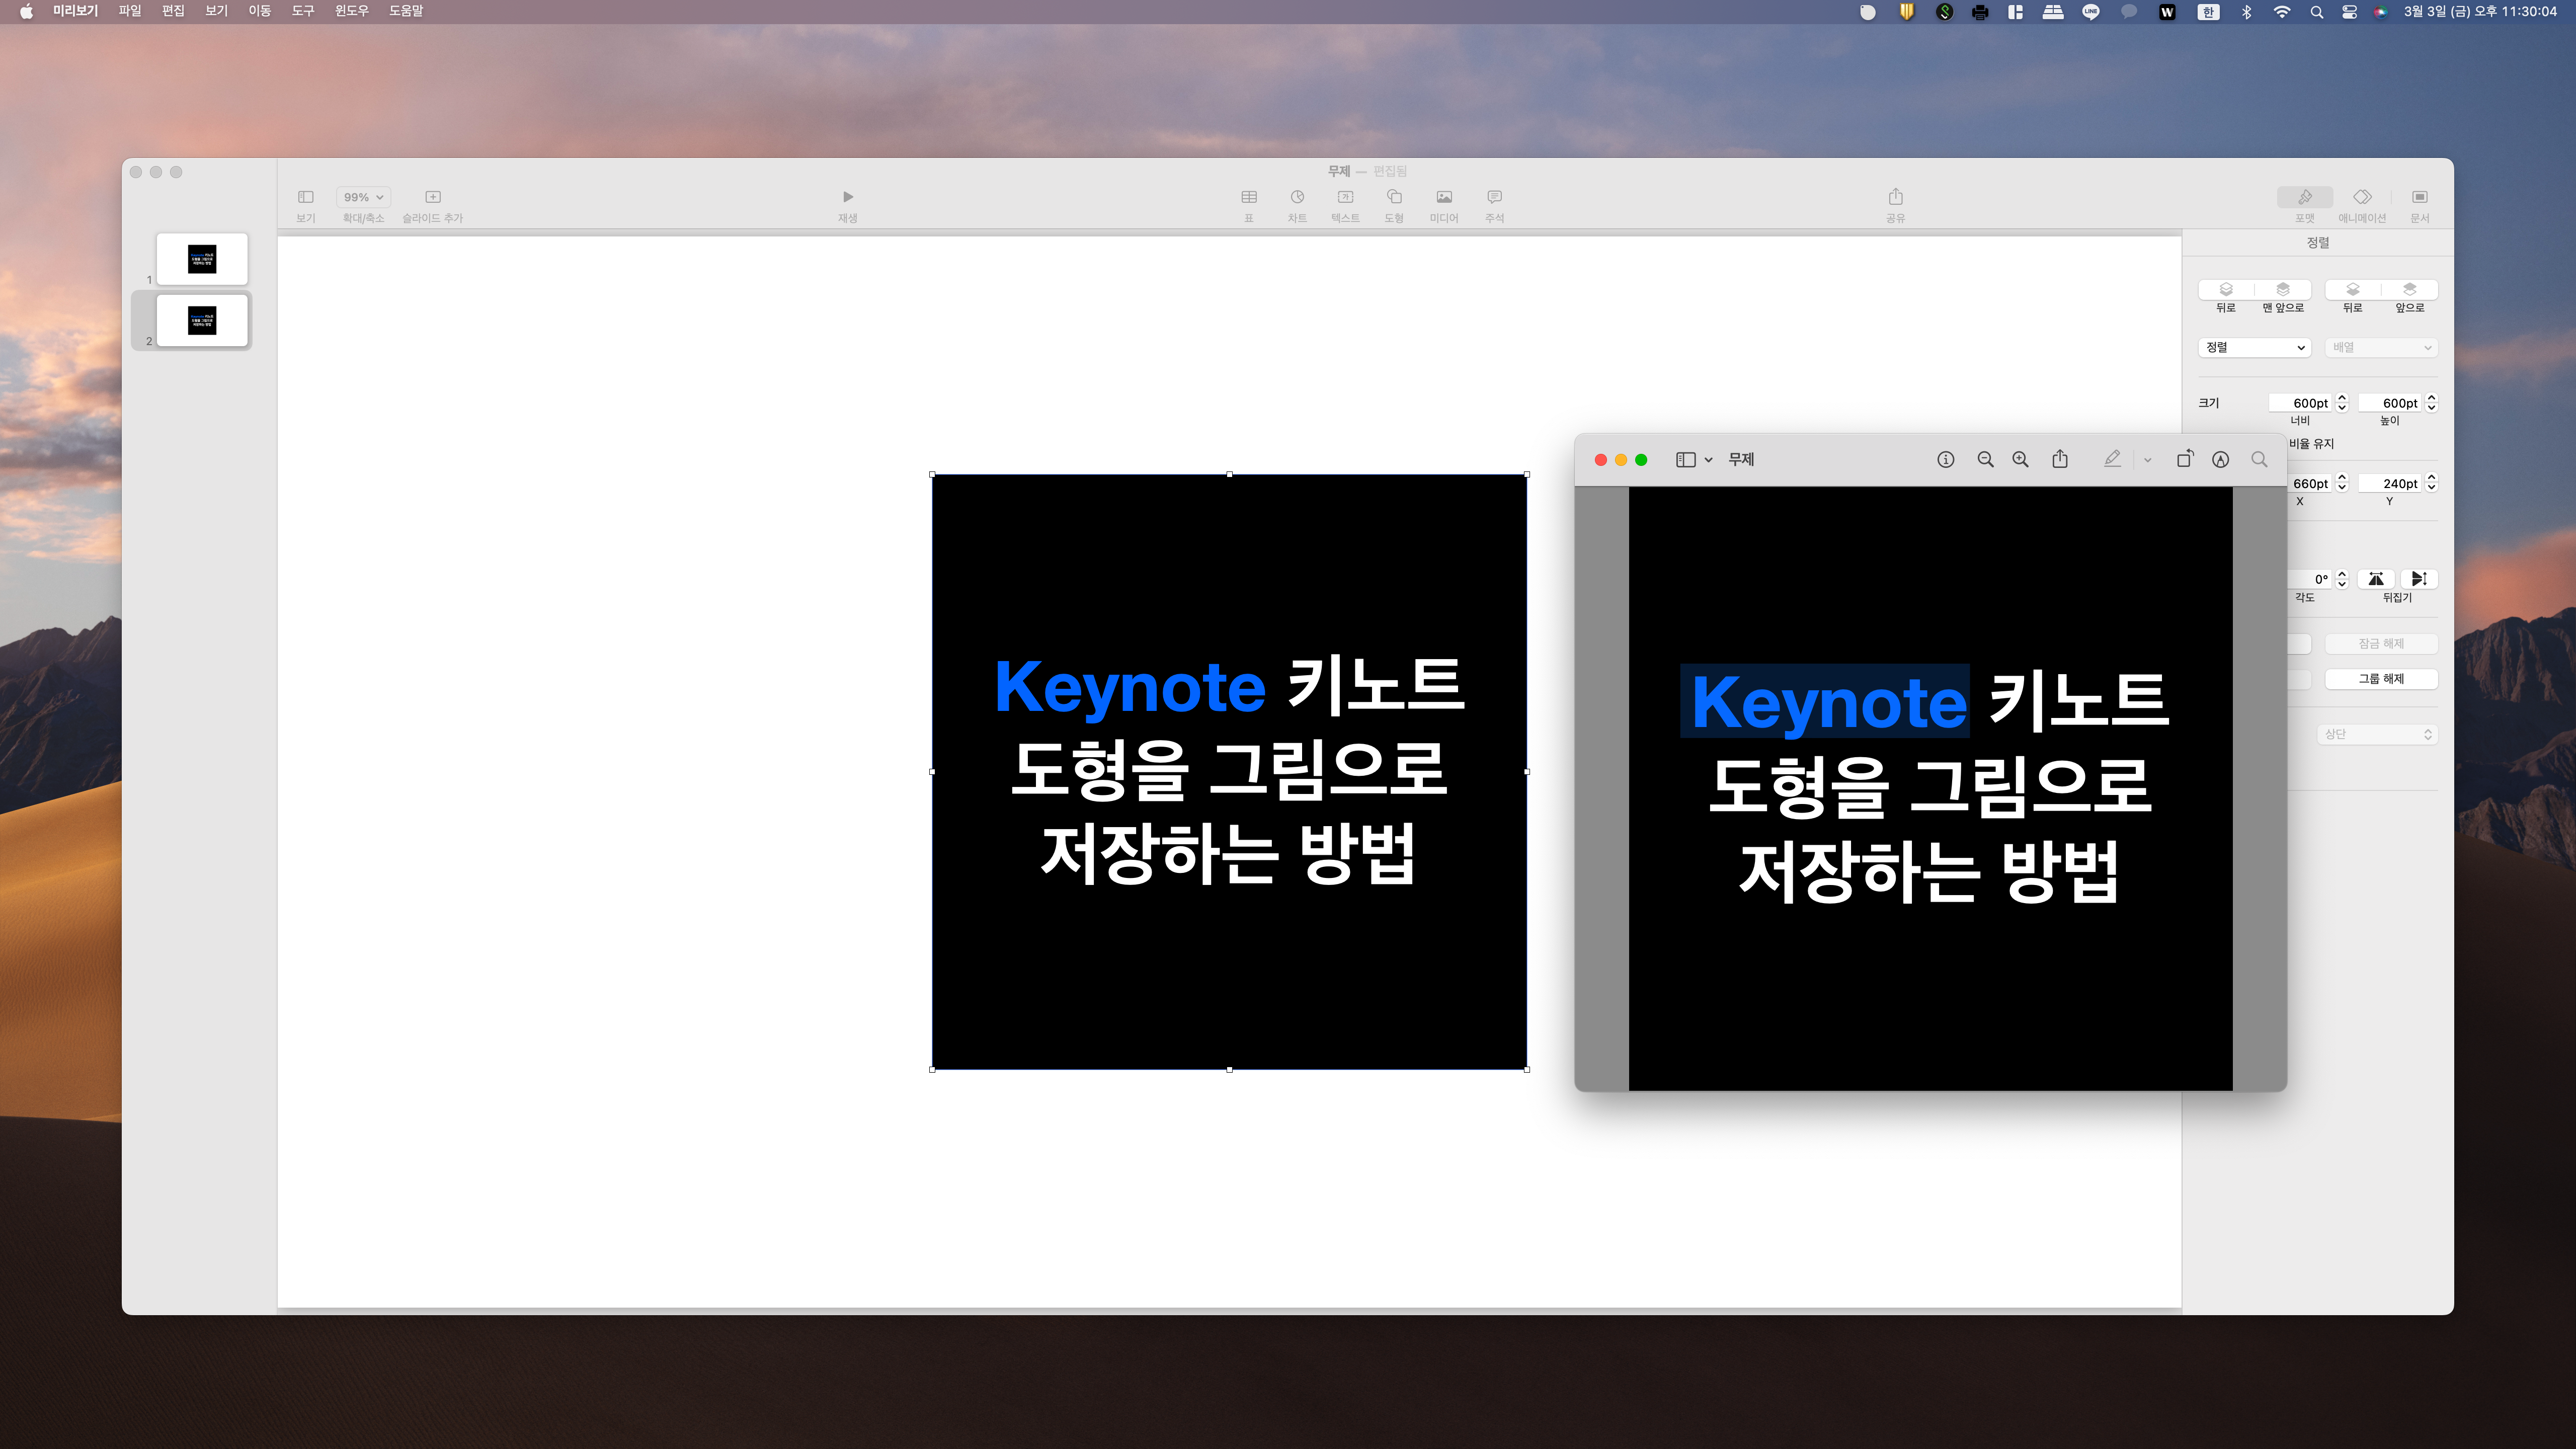Image resolution: width=2576 pixels, height=1449 pixels.
Task: Expand the highlight pen options chevron
Action: [x=2147, y=460]
